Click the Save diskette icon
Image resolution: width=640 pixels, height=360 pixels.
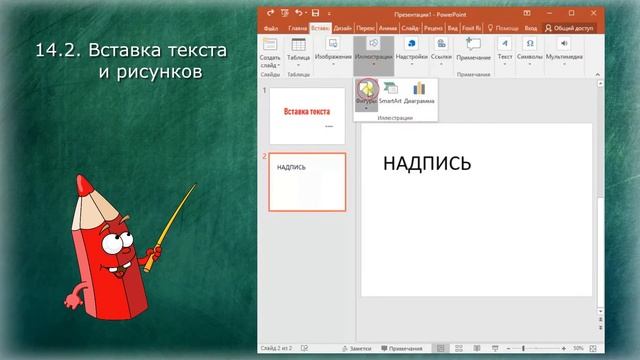[x=316, y=13]
